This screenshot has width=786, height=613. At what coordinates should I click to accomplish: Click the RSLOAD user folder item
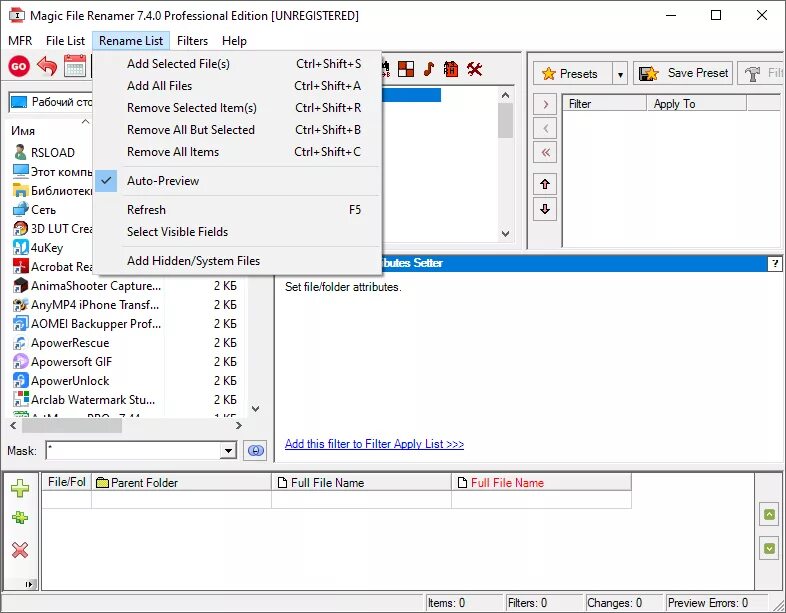point(44,152)
